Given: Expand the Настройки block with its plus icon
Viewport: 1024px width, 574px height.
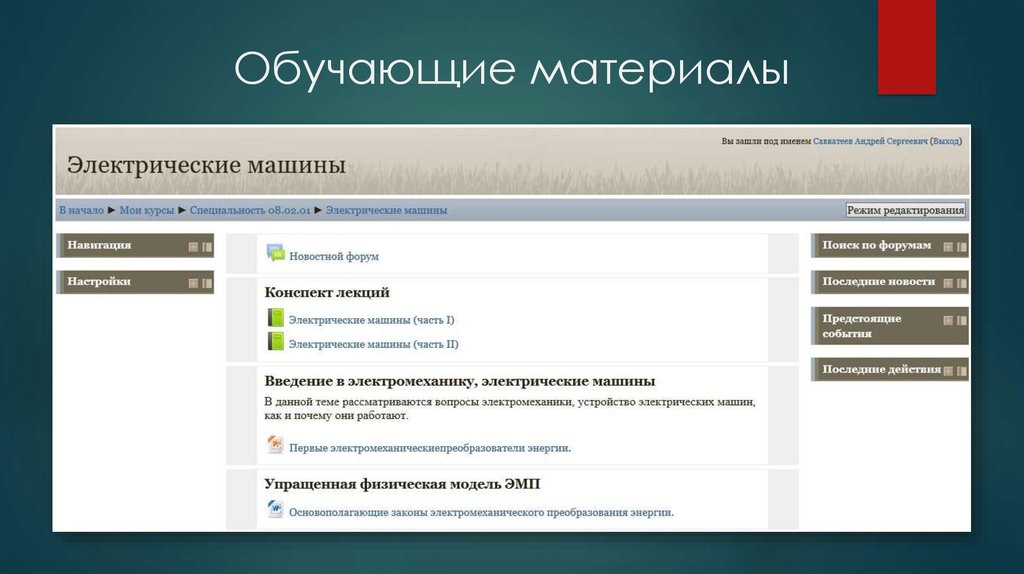Looking at the screenshot, I should point(193,283).
